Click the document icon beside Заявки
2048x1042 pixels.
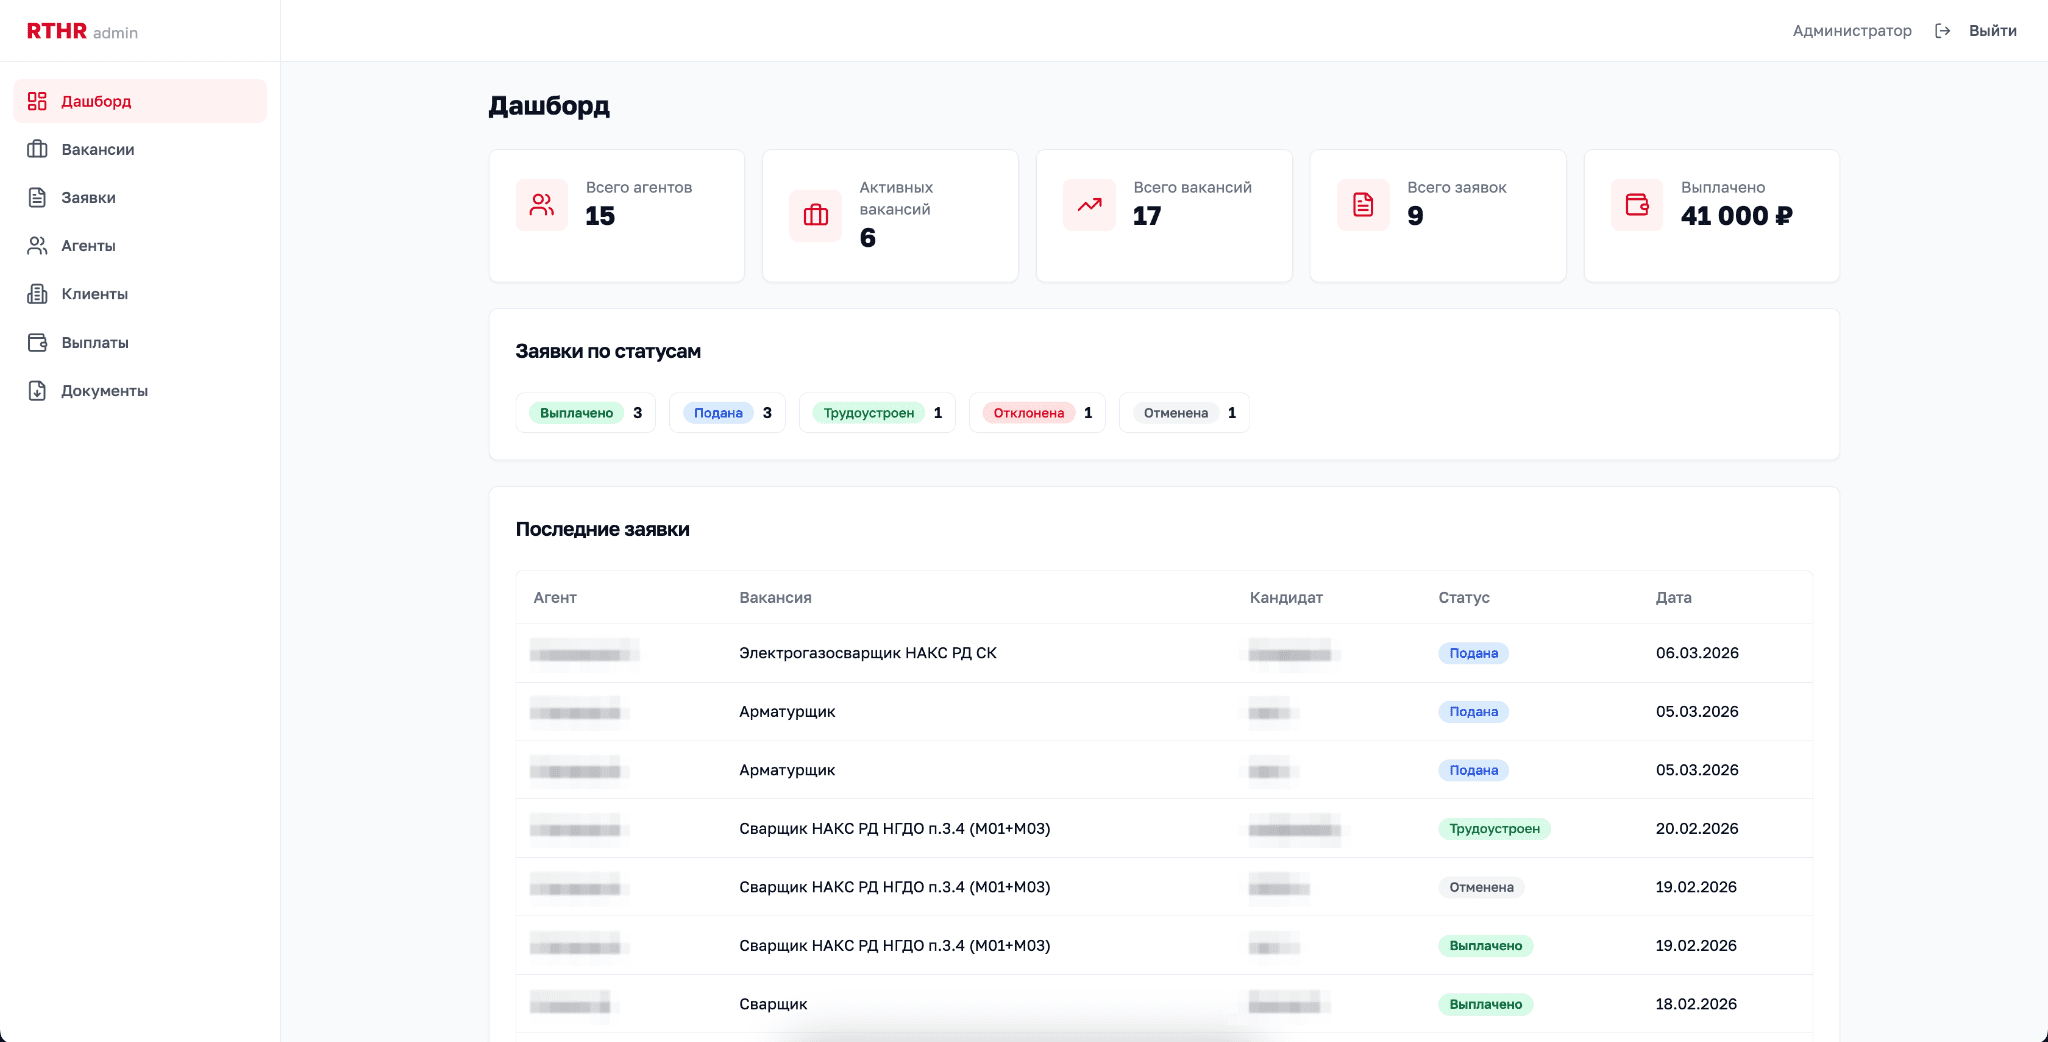(x=37, y=197)
